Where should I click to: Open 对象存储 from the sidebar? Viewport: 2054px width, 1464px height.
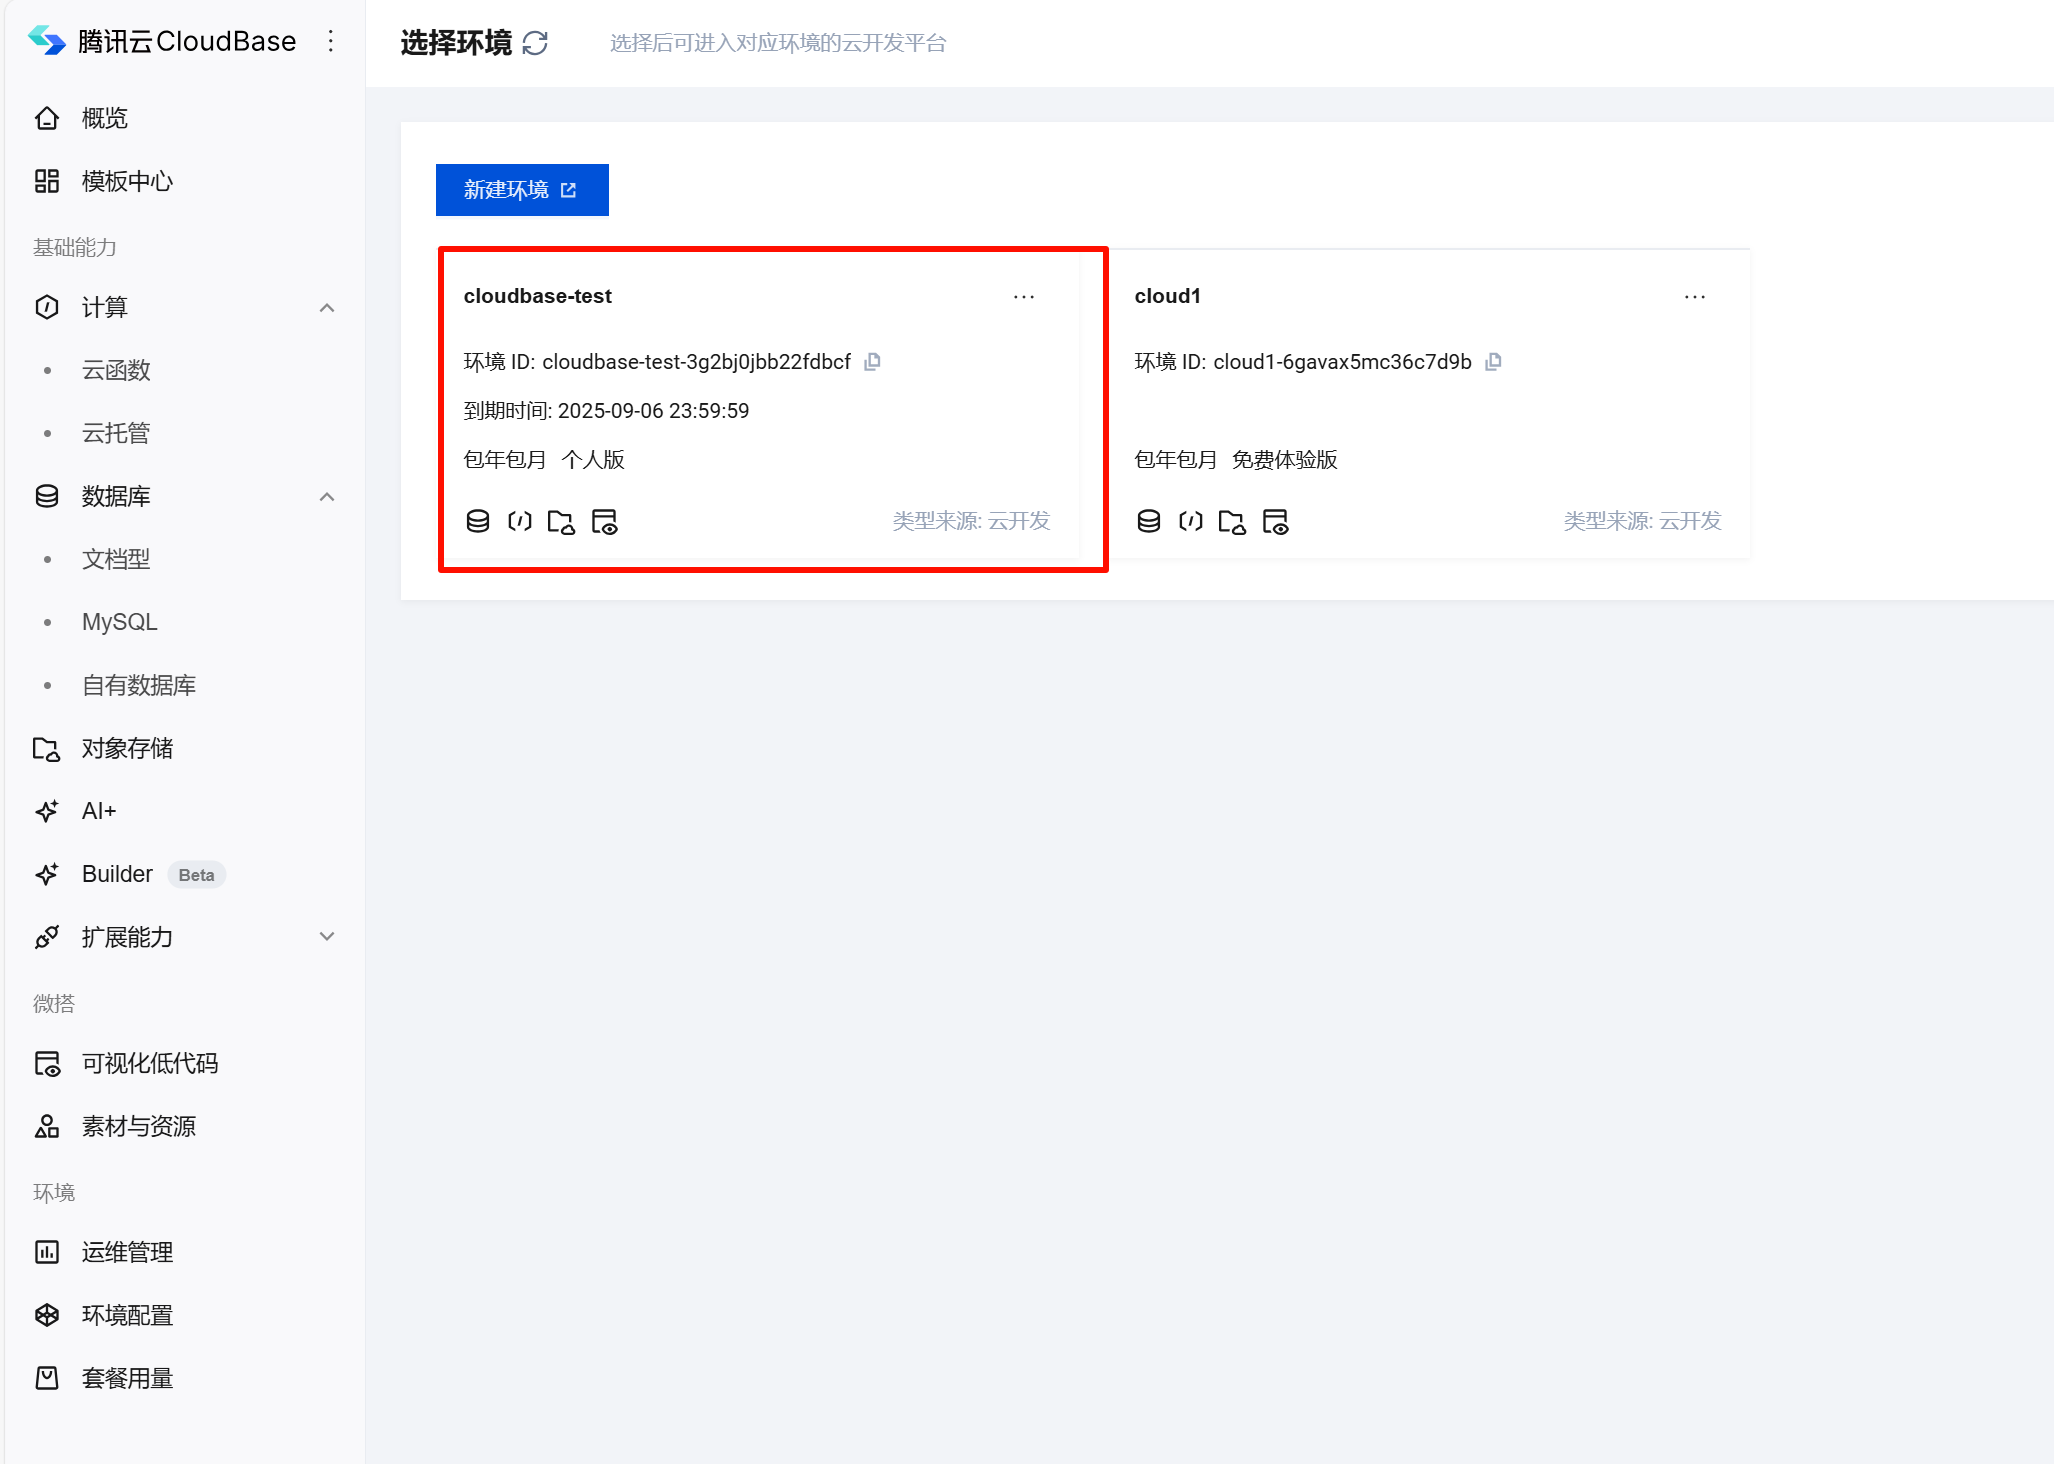click(127, 748)
